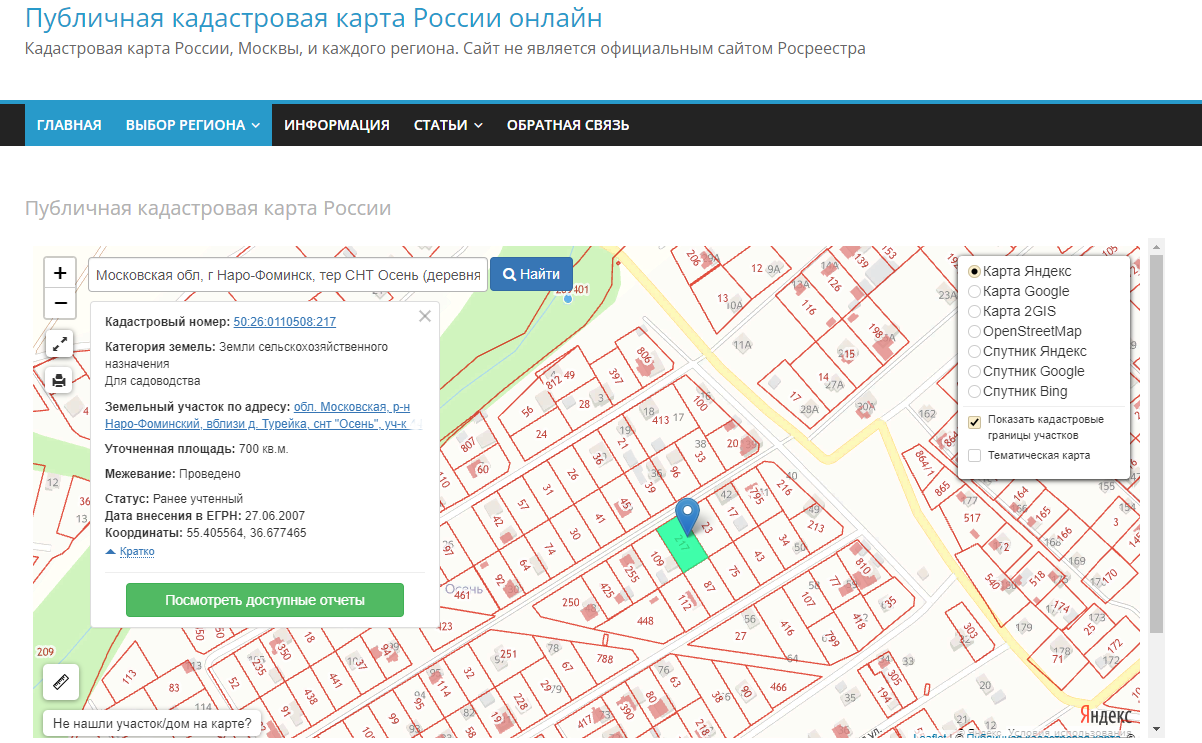Click parcel 250 on the map
Image resolution: width=1202 pixels, height=743 pixels.
571,602
